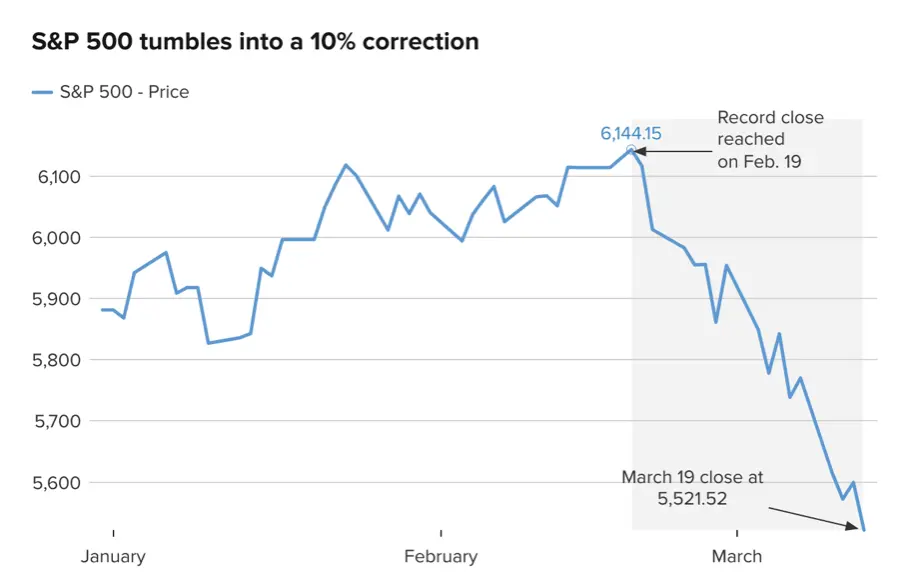The height and width of the screenshot is (584, 900).
Task: Click the arrow pointing at the March 19 close
Action: [813, 518]
